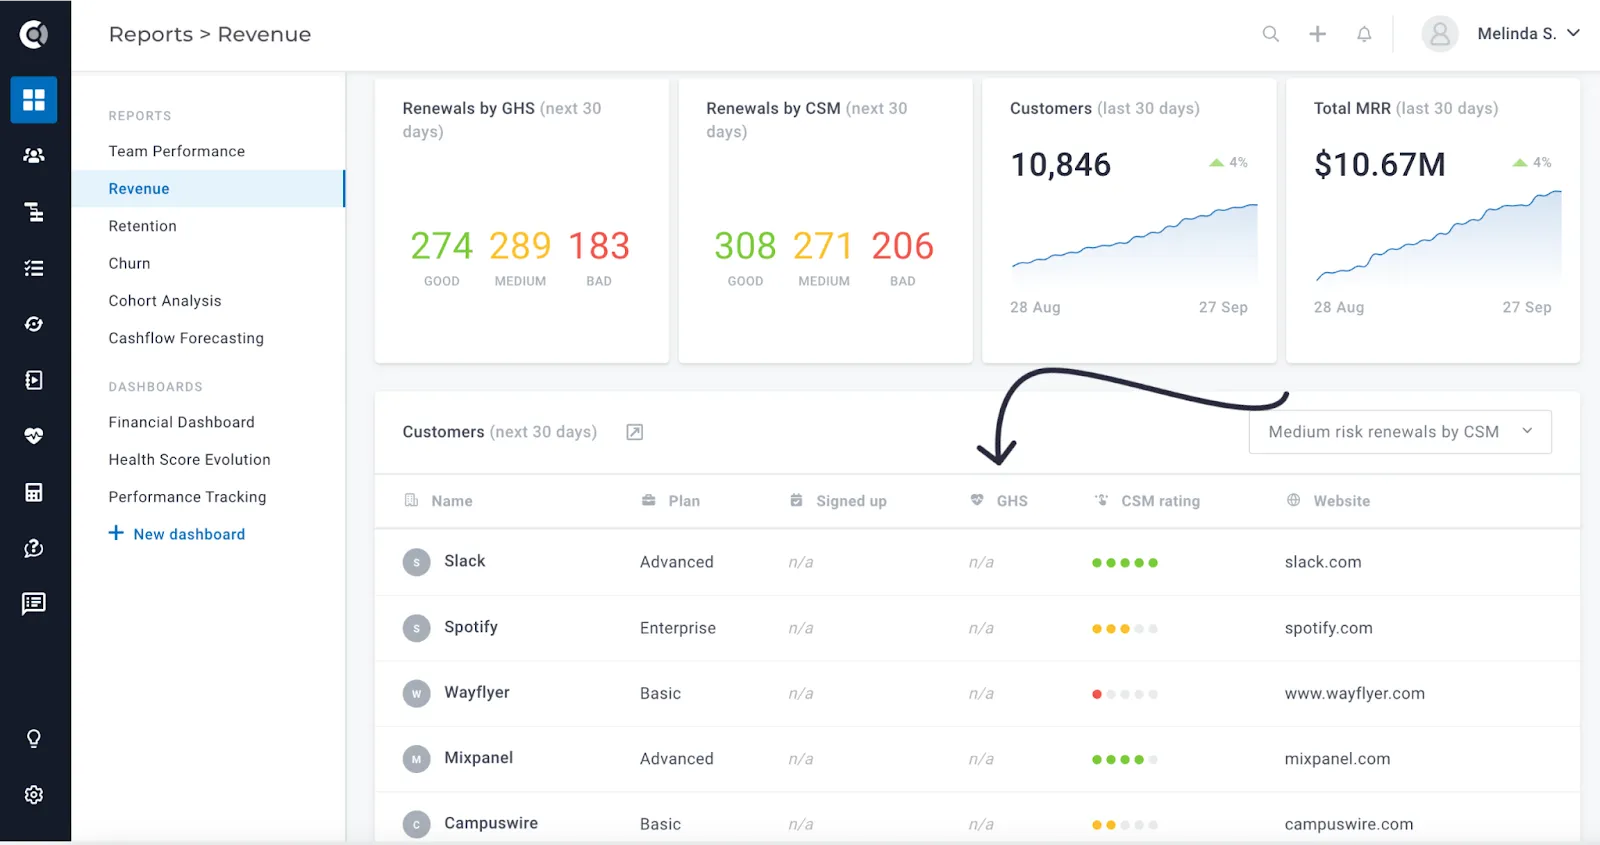Open the messages comment sidebar icon
The height and width of the screenshot is (845, 1600).
coord(34,604)
